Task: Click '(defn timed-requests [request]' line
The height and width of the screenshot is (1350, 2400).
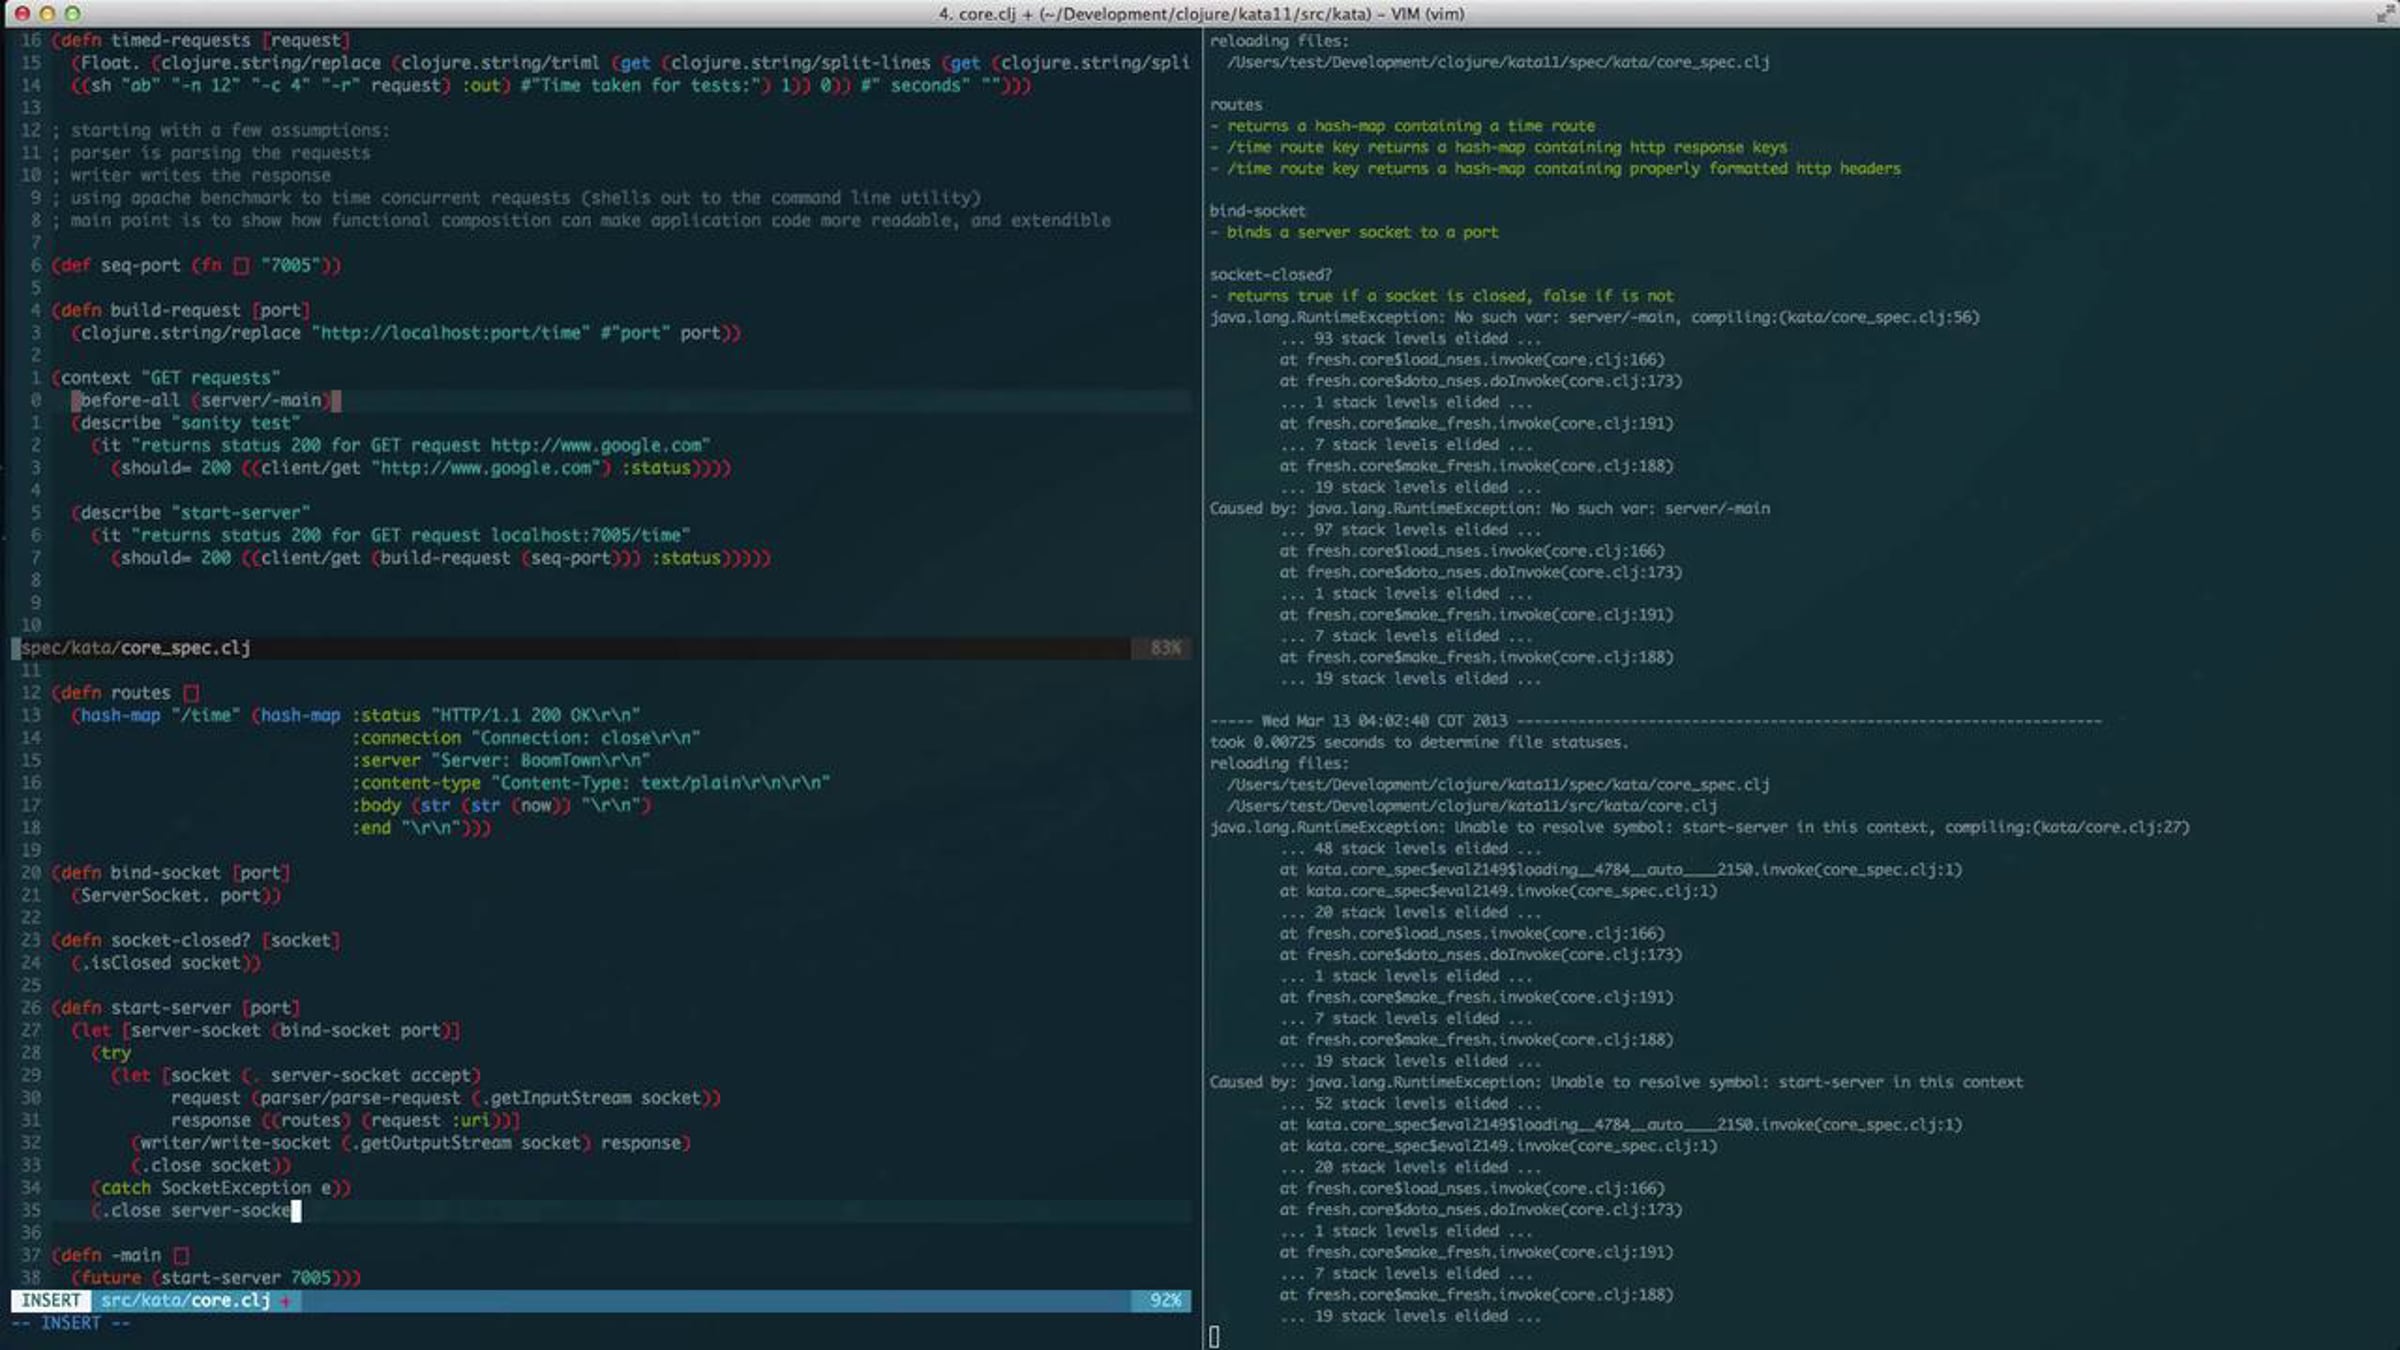Action: (x=201, y=40)
